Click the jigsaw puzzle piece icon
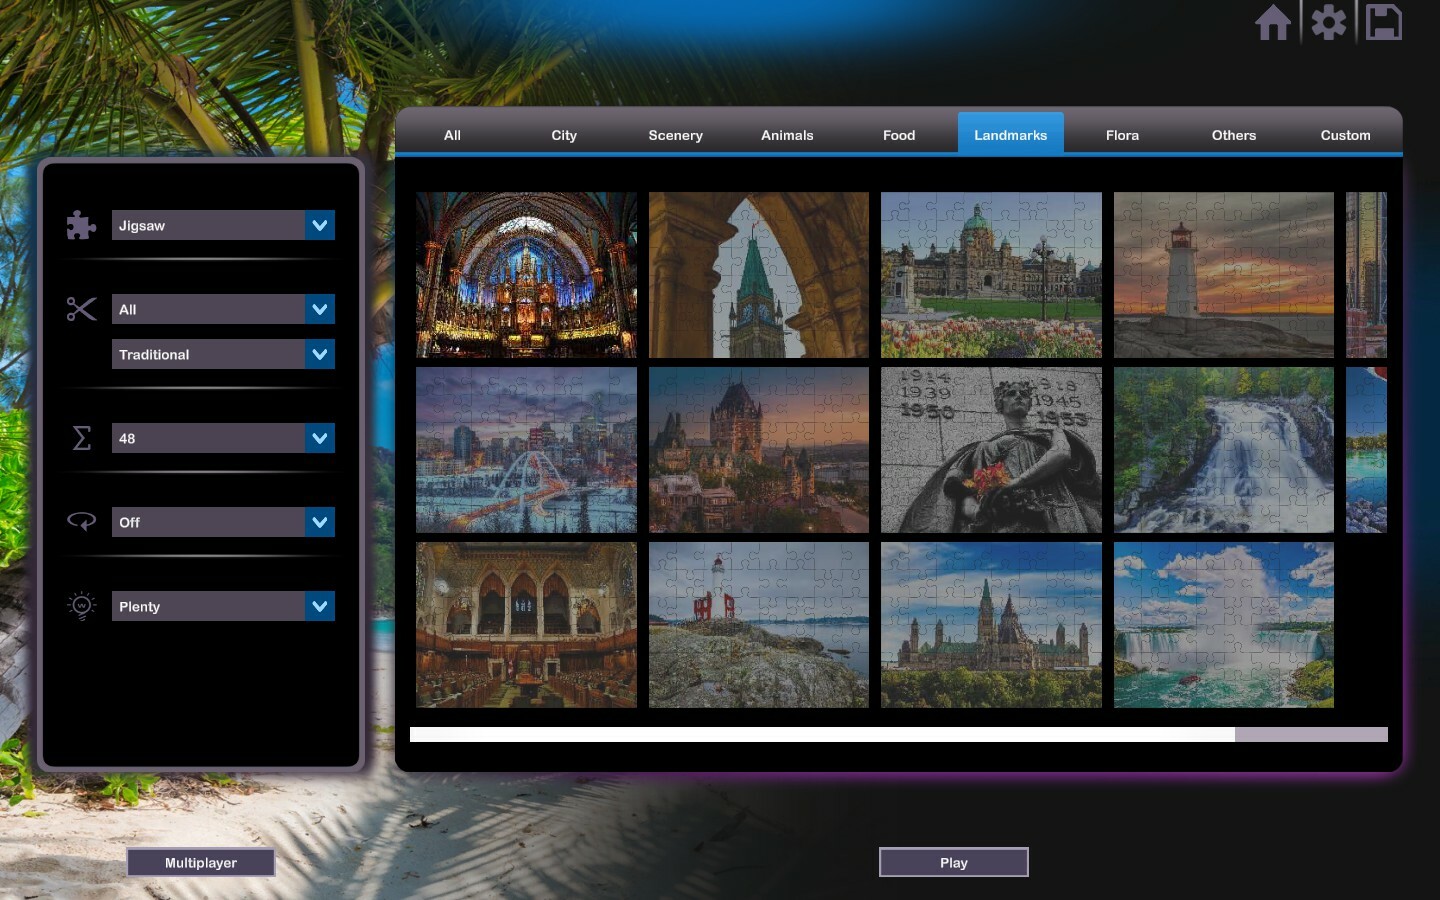The image size is (1440, 900). (81, 225)
